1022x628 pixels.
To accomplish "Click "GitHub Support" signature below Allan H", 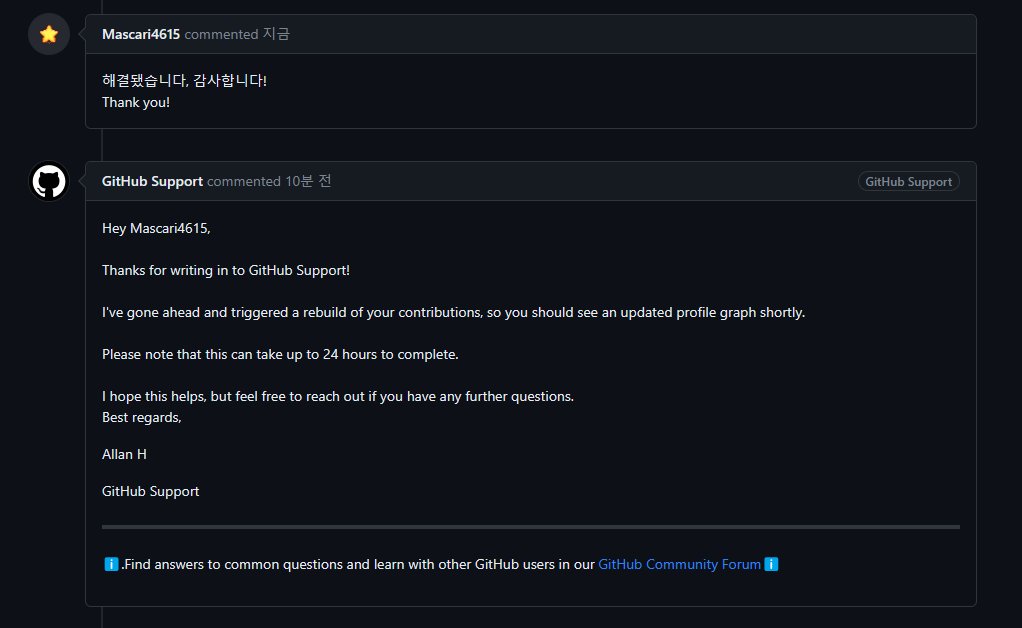I will coord(150,491).
